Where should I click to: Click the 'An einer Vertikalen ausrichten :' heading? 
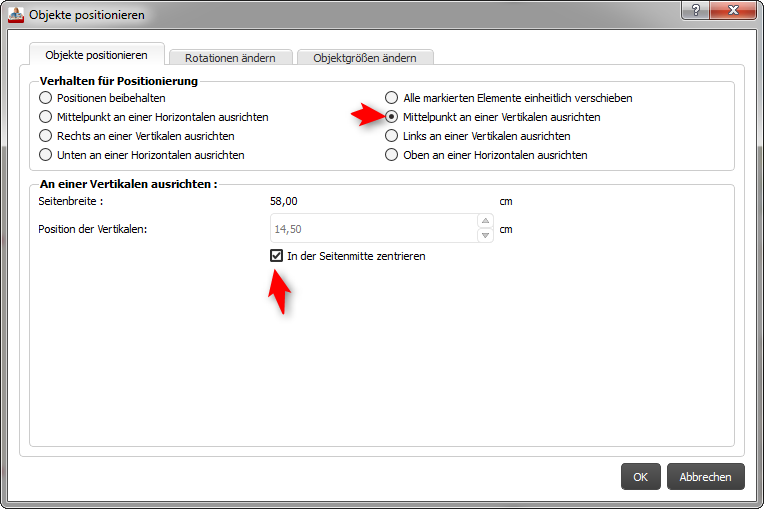129,184
